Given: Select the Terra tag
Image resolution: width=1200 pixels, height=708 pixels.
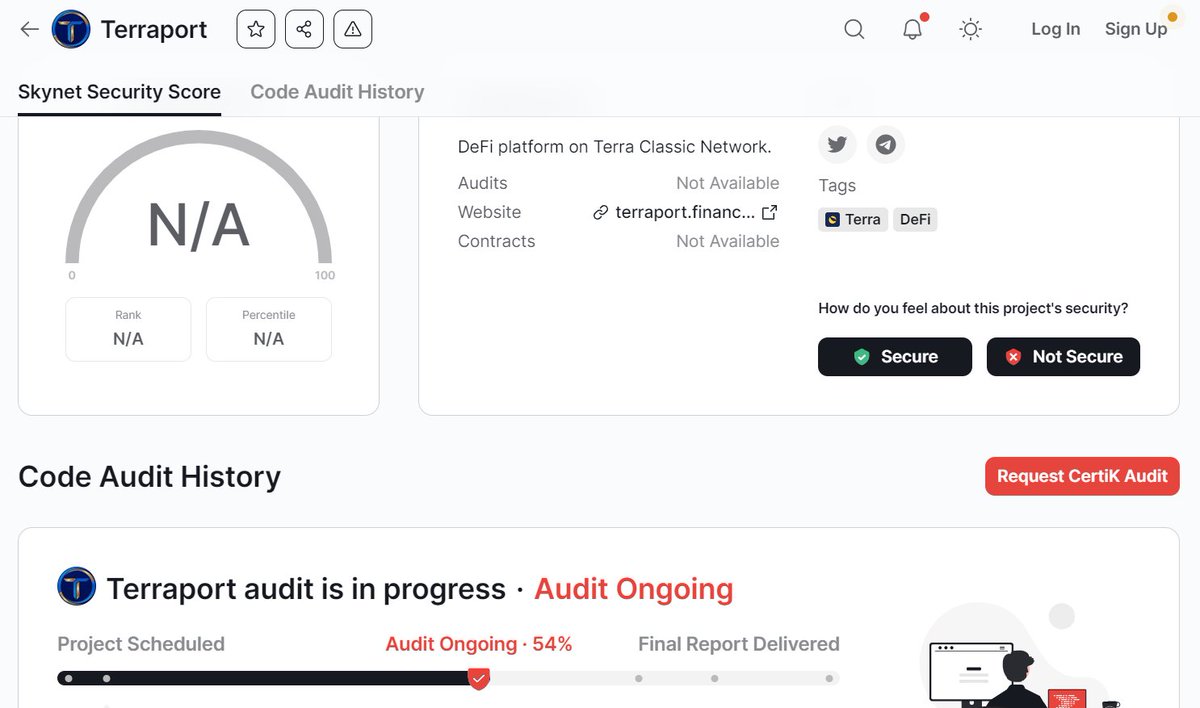Looking at the screenshot, I should pos(853,219).
